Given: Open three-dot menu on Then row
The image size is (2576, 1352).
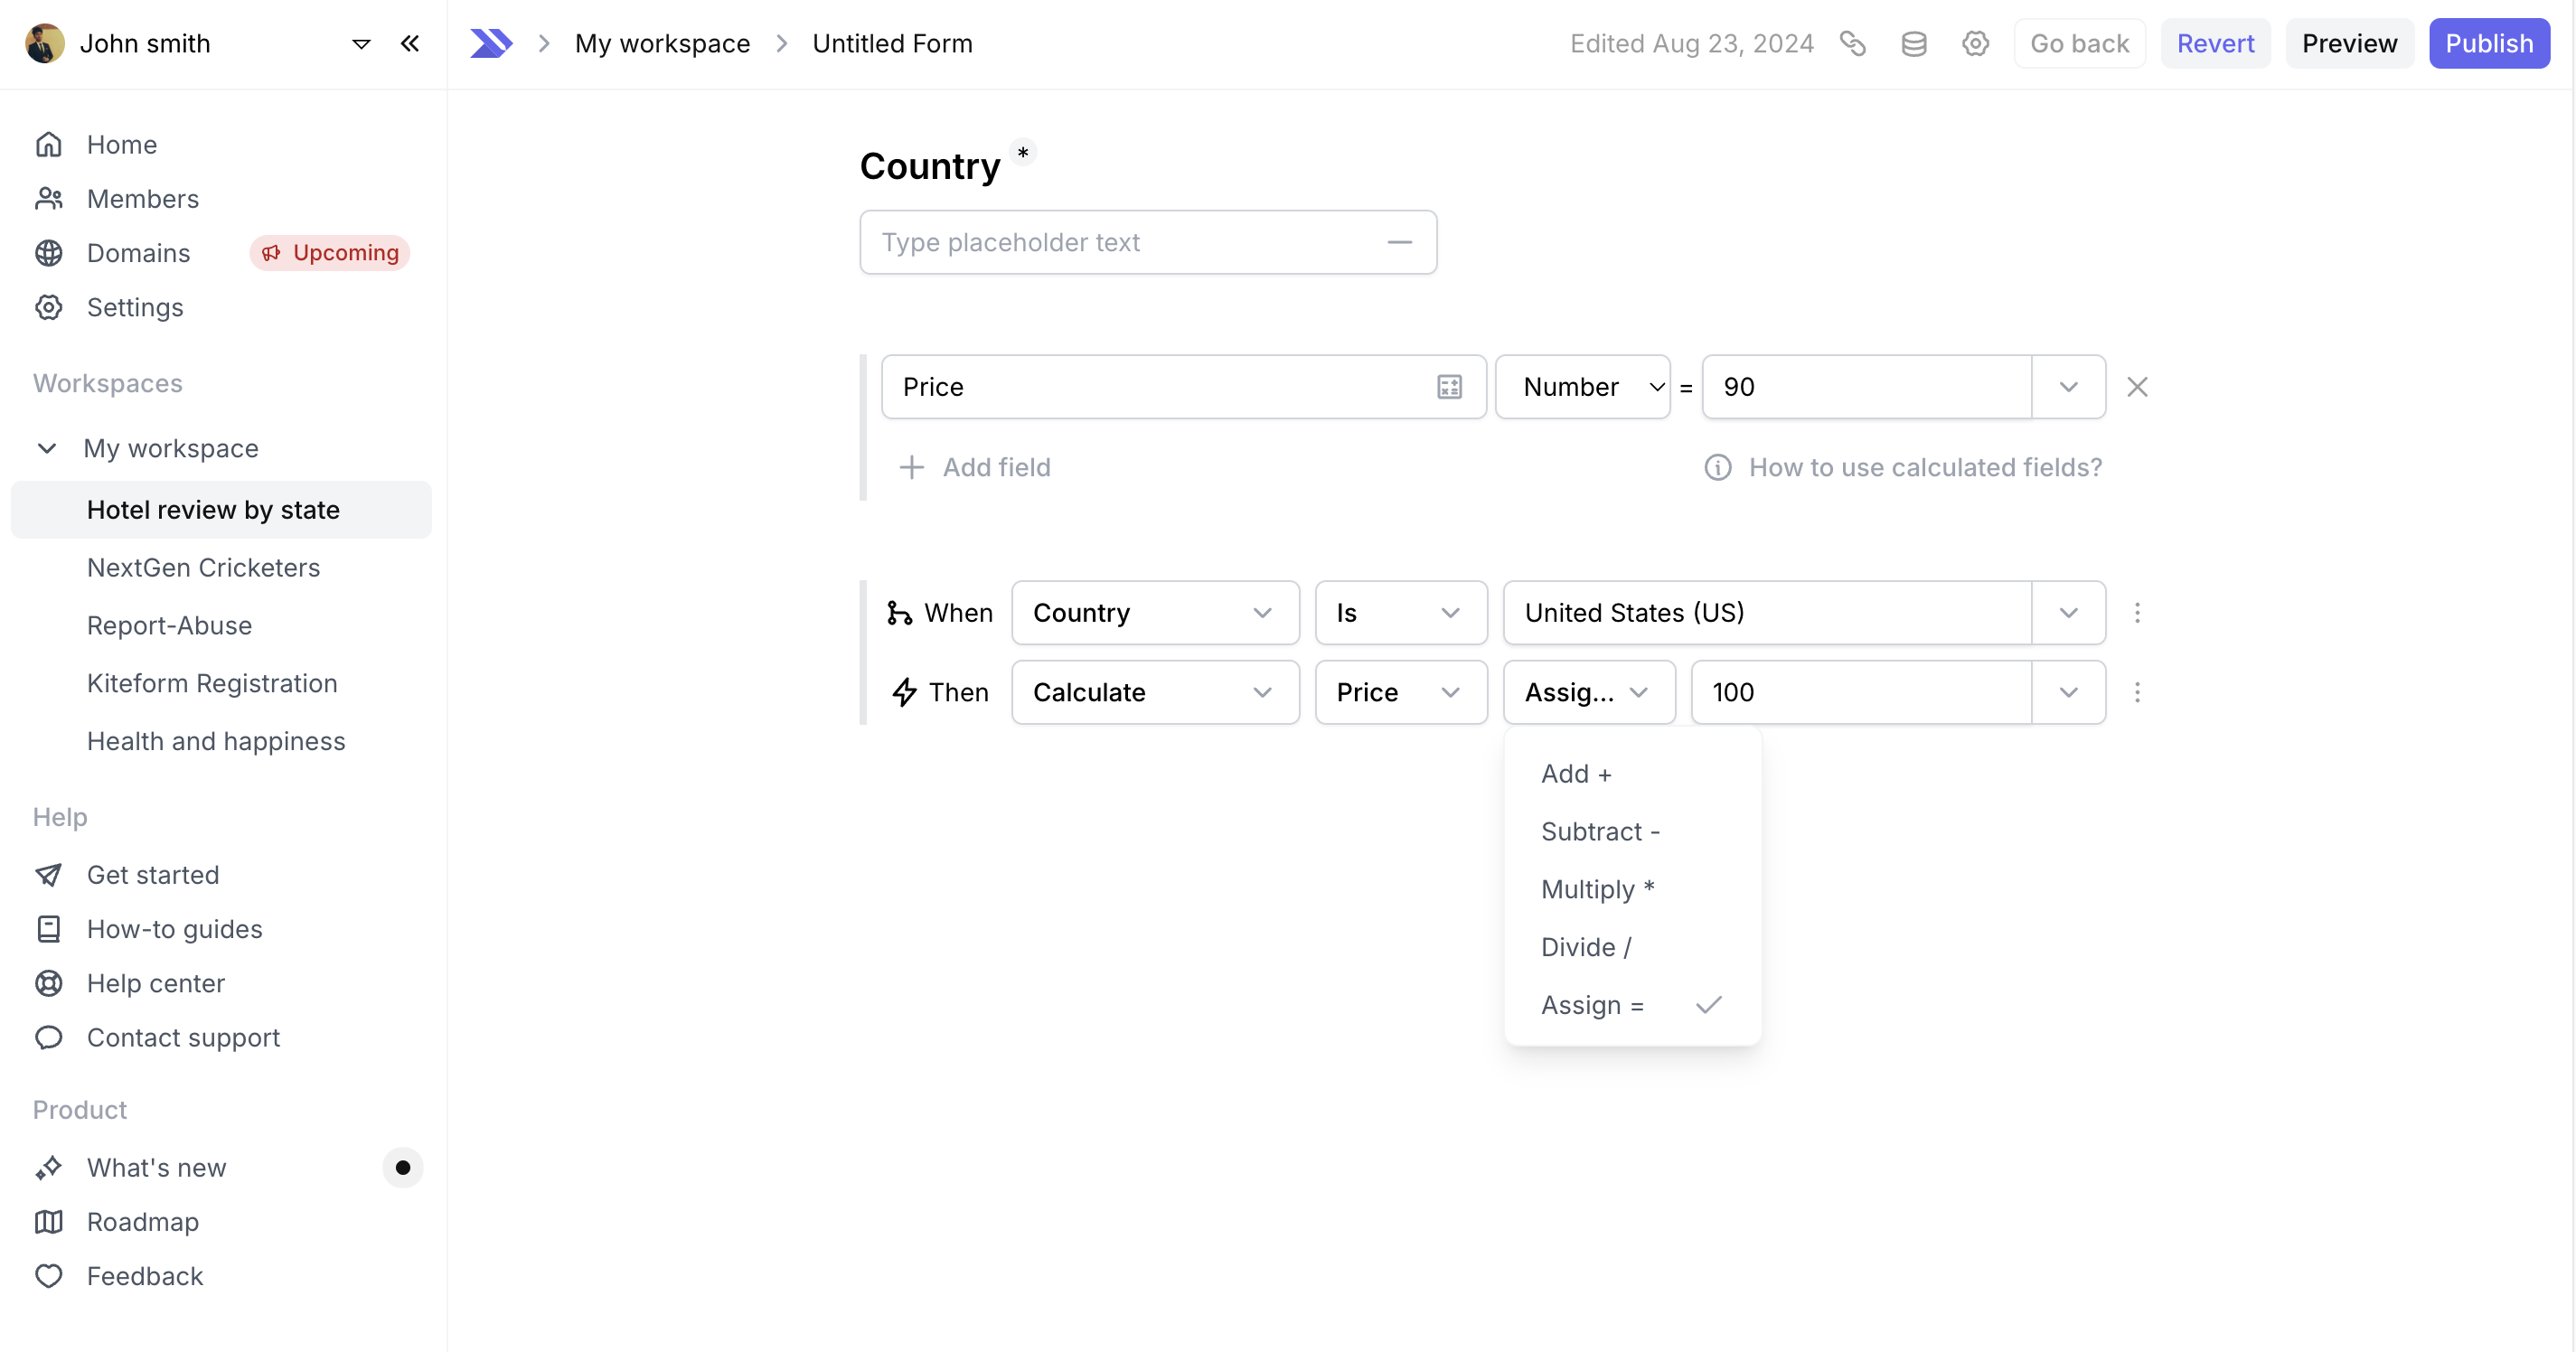Looking at the screenshot, I should click(2137, 692).
